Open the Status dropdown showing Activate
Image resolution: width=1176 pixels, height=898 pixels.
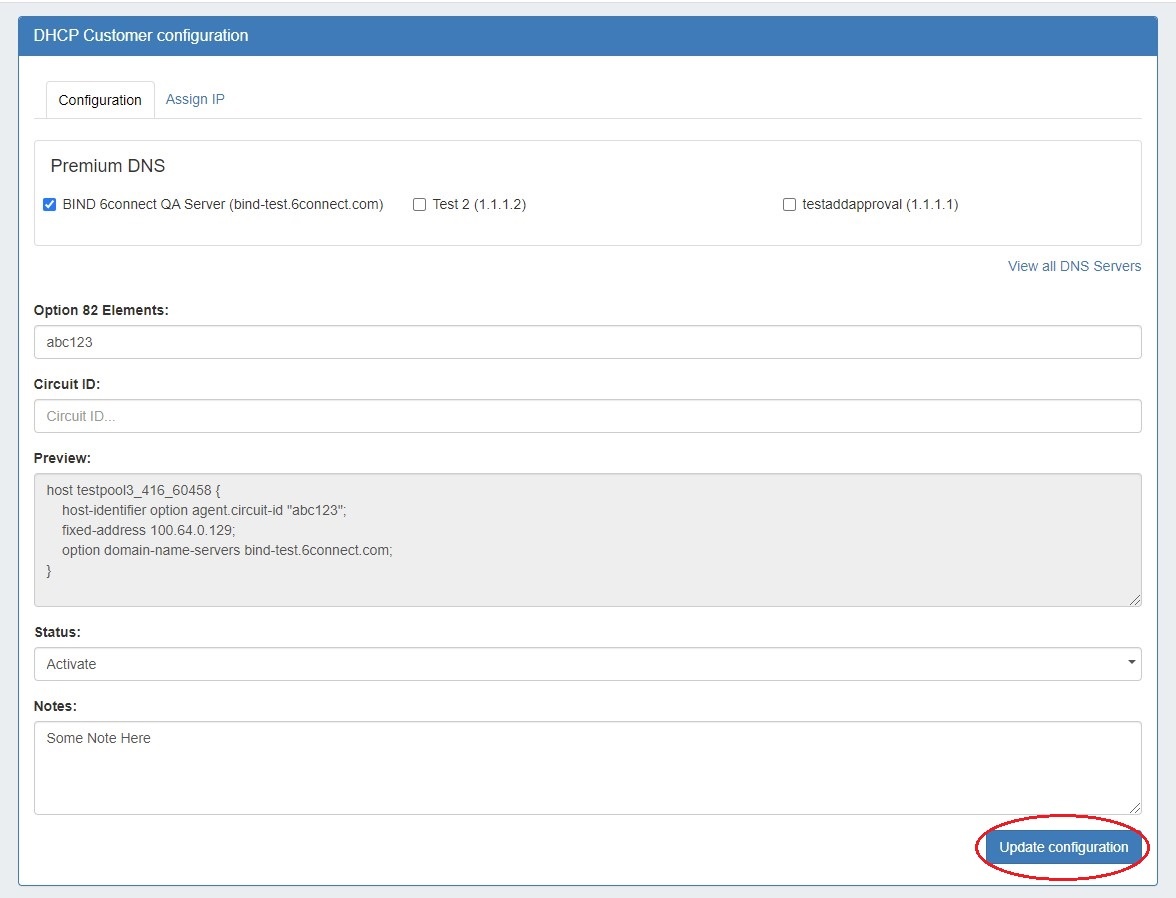click(x=587, y=664)
